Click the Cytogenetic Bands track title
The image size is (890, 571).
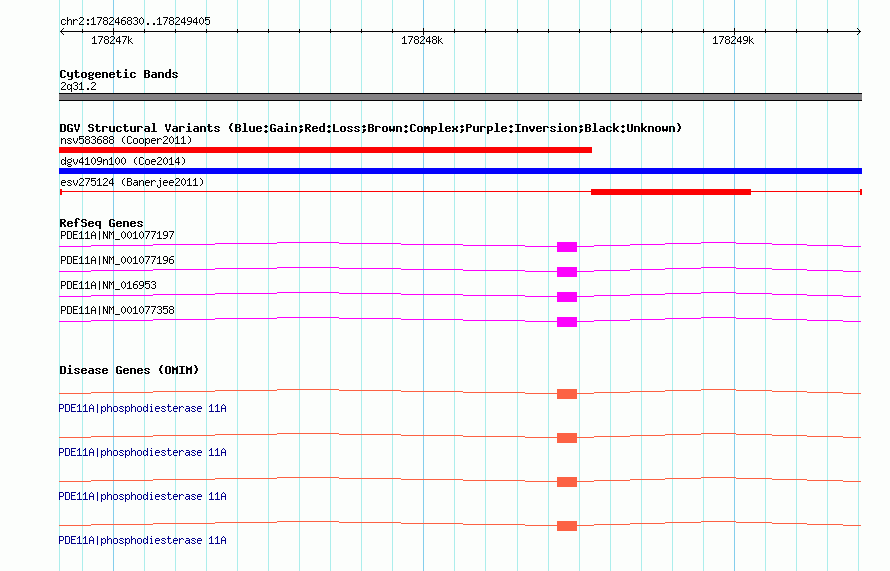[x=119, y=74]
